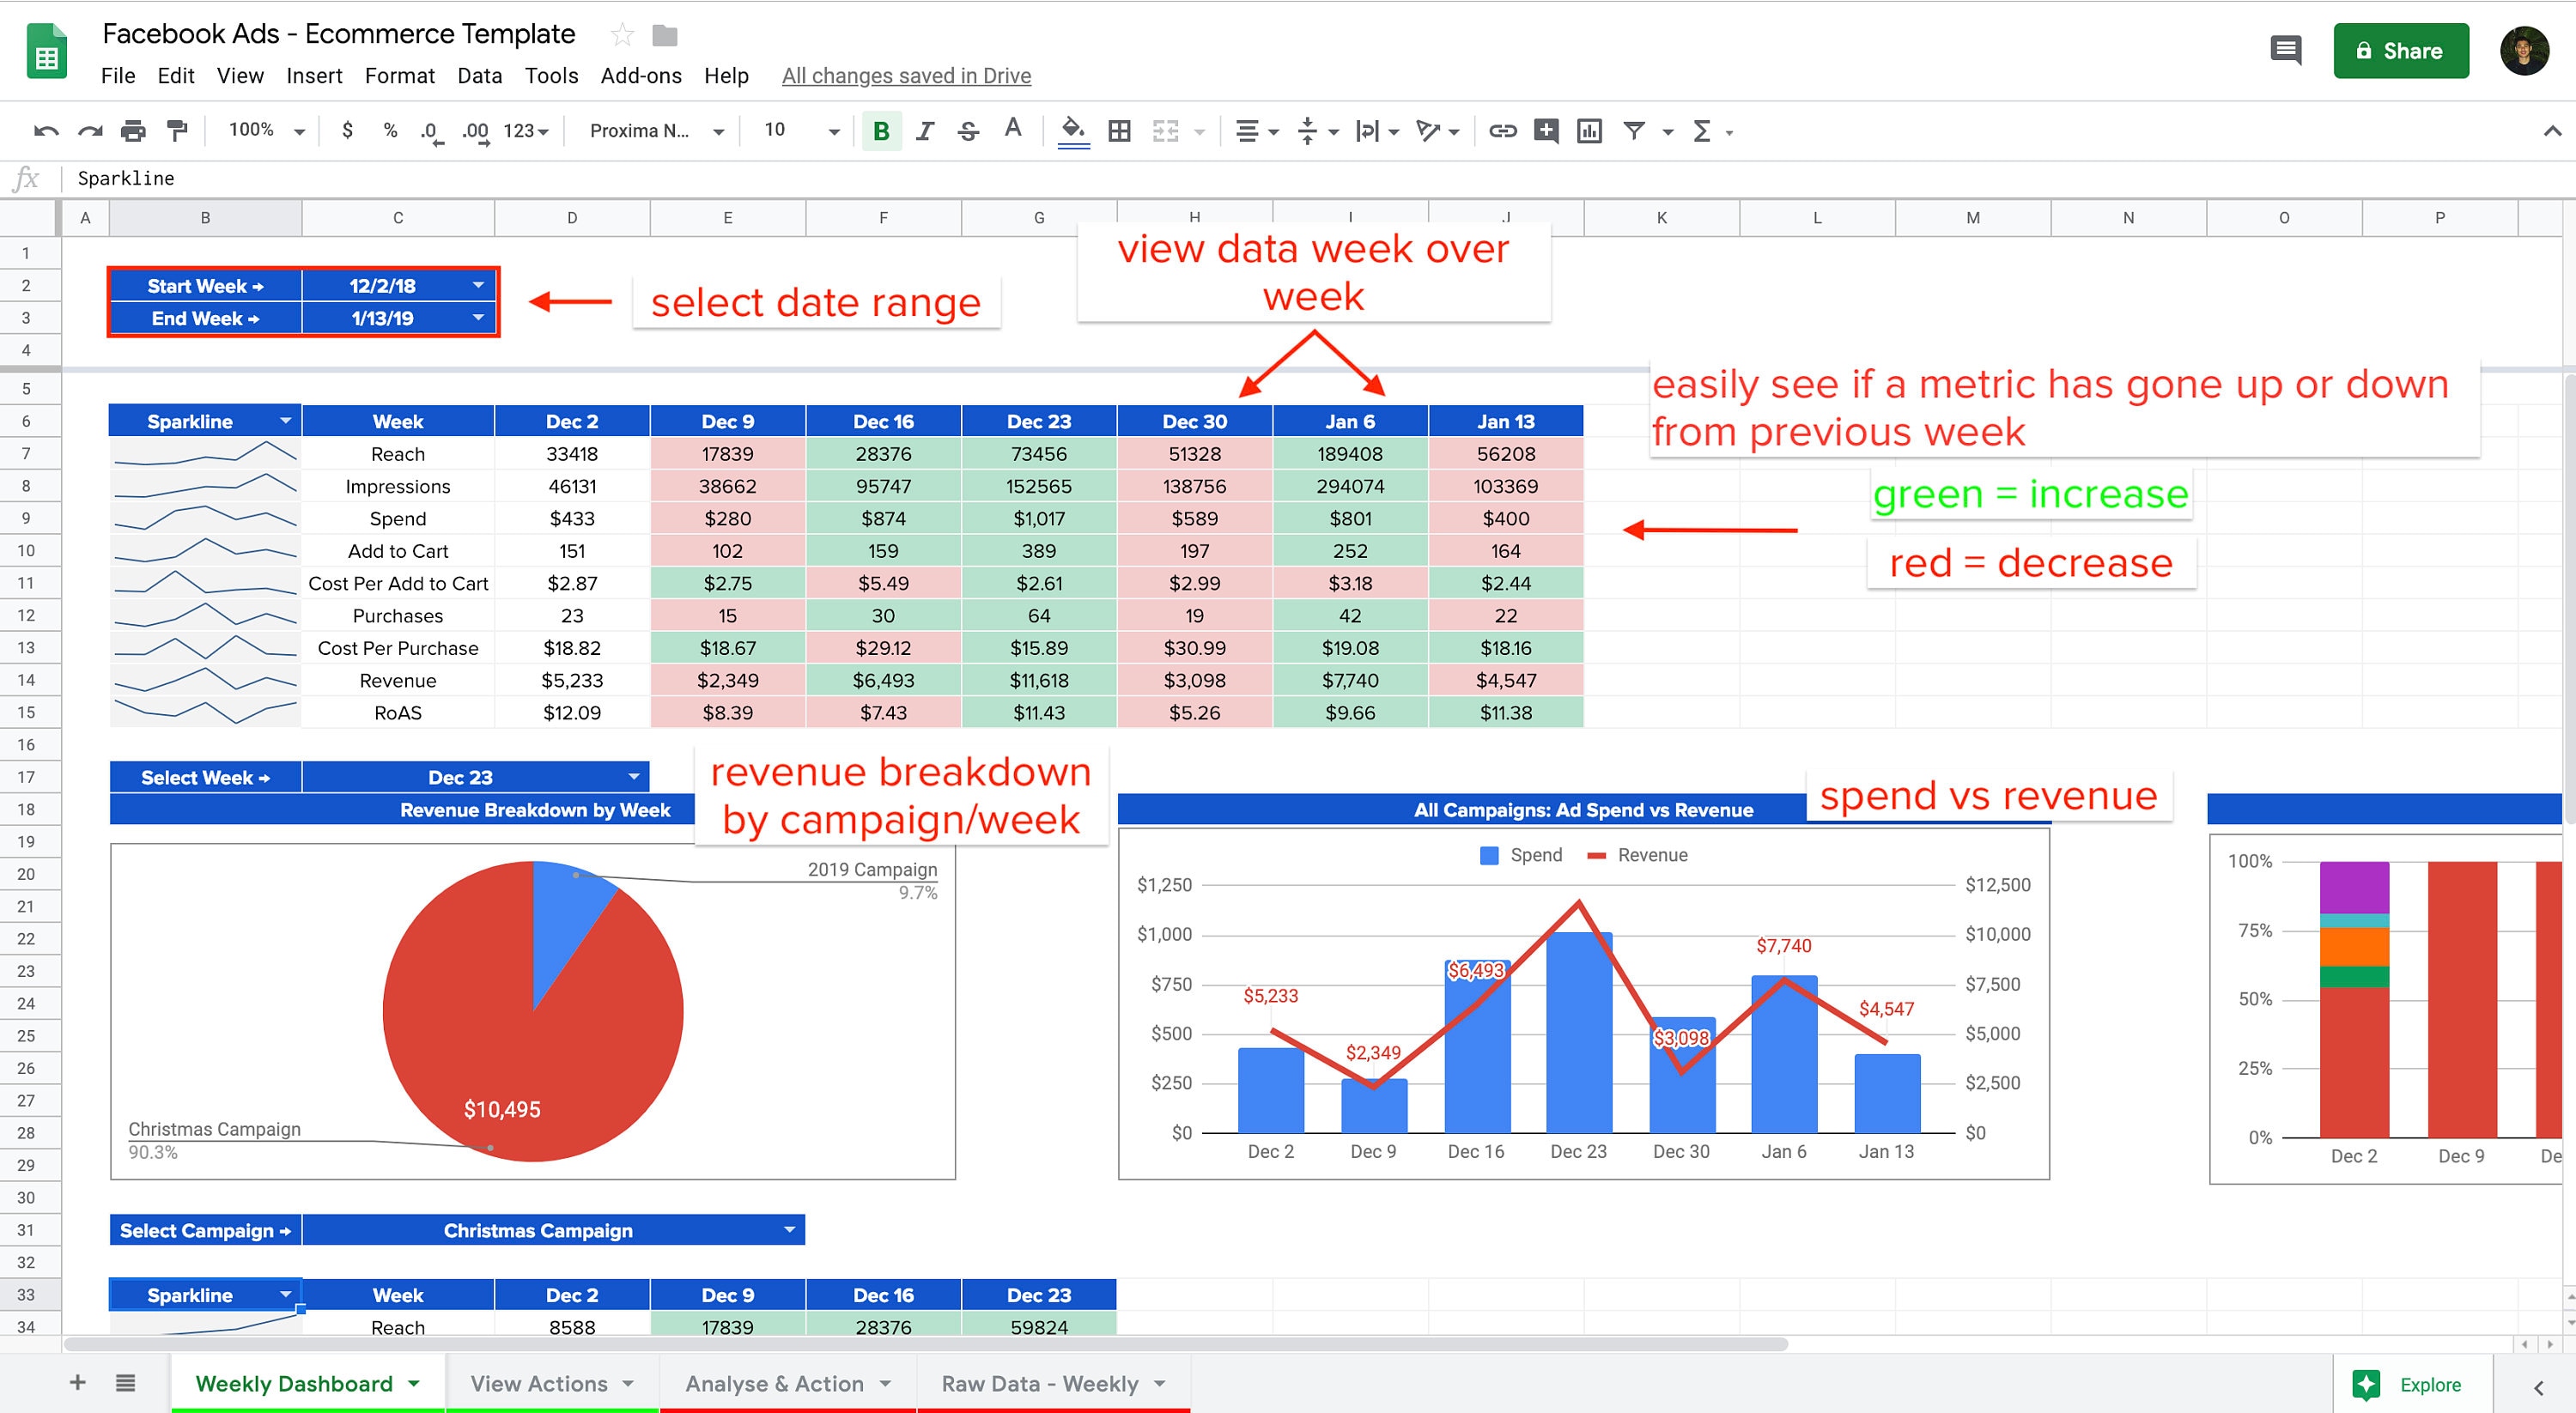Toggle italic formatting
The image size is (2576, 1413).
pyautogui.click(x=924, y=130)
